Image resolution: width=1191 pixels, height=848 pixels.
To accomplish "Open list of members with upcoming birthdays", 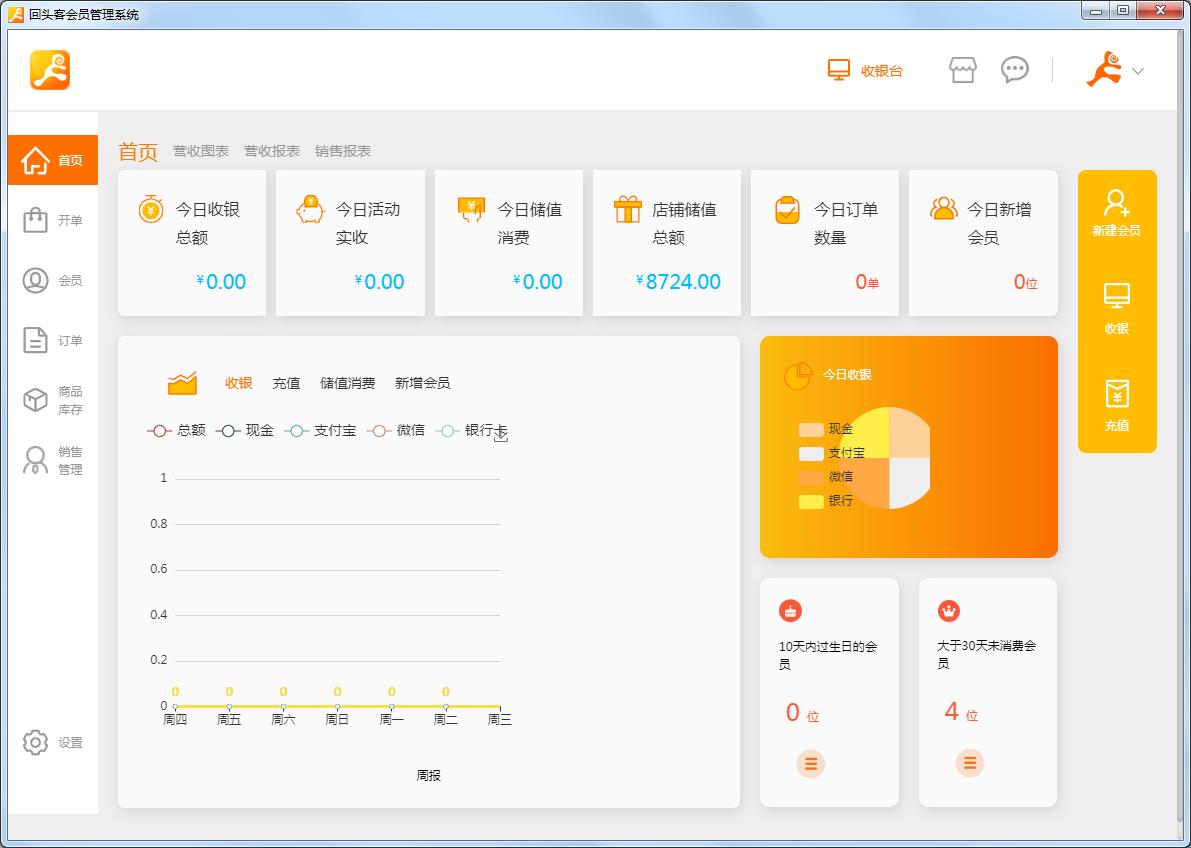I will (x=810, y=764).
